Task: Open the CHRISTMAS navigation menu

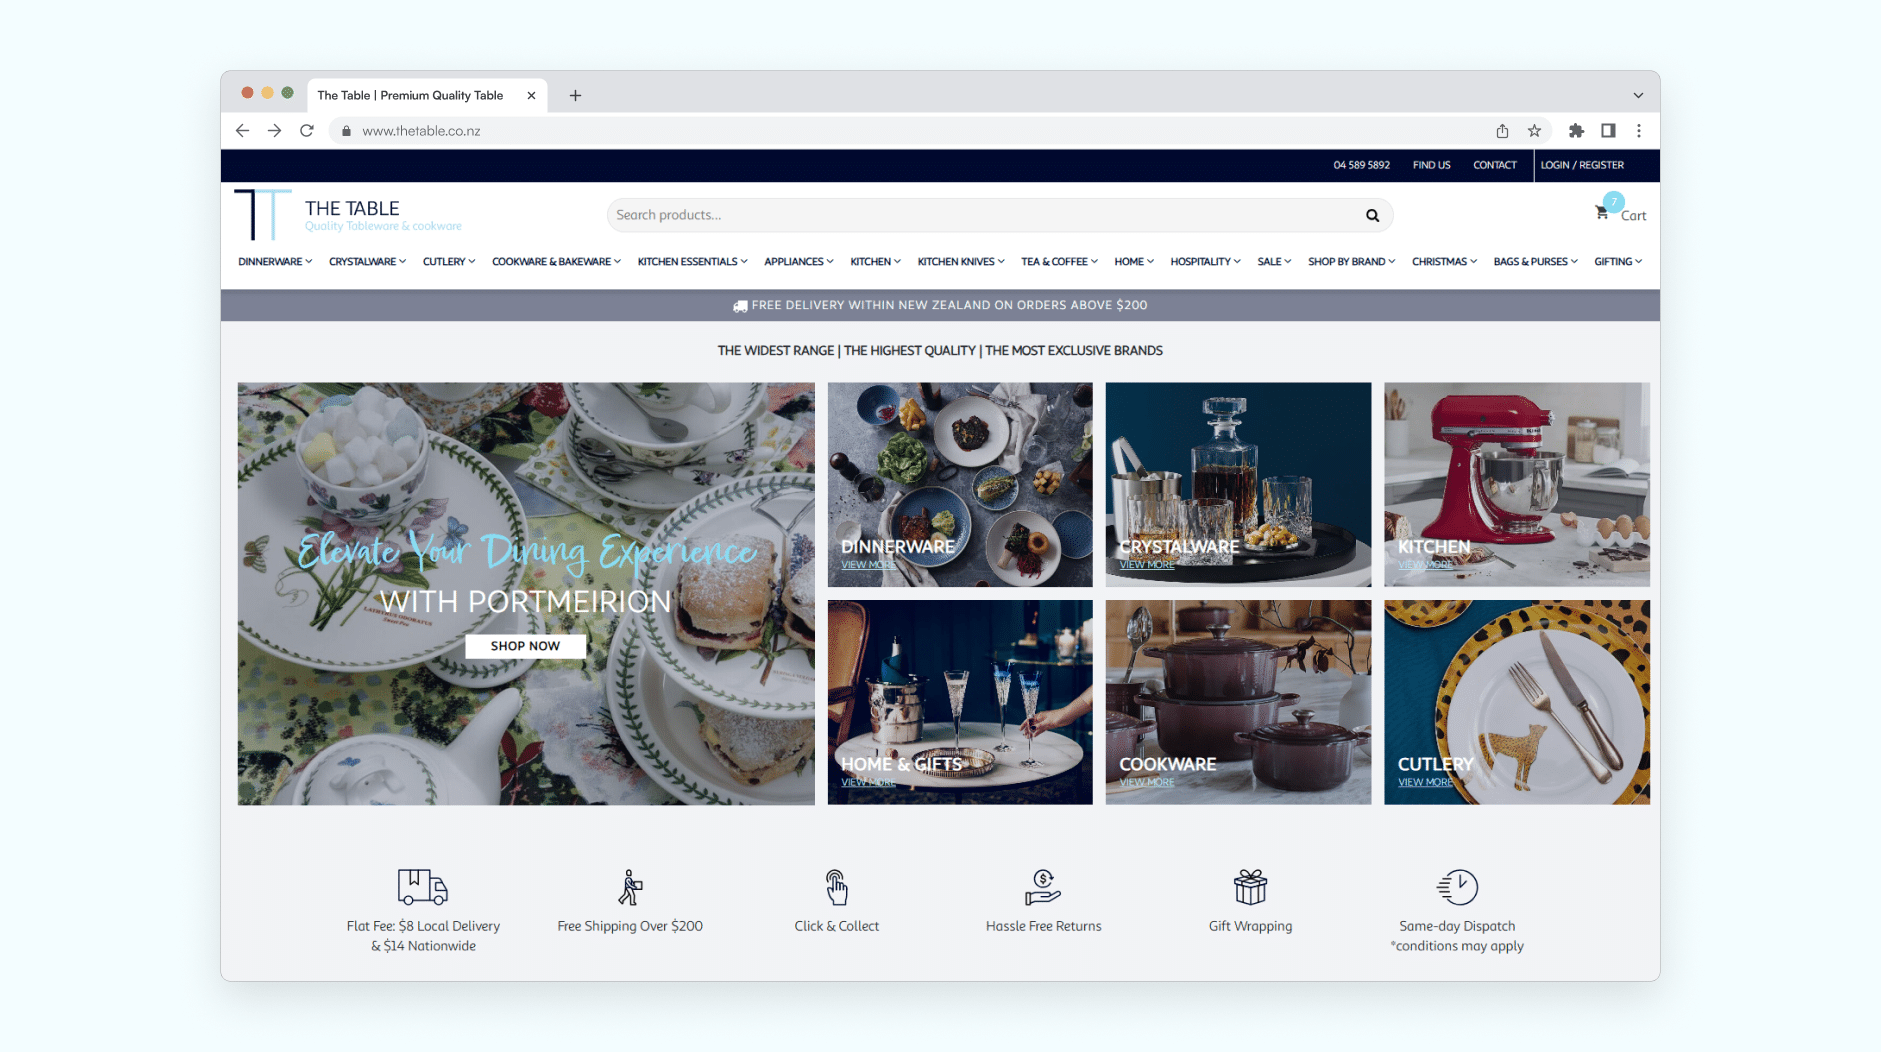Action: click(1444, 262)
